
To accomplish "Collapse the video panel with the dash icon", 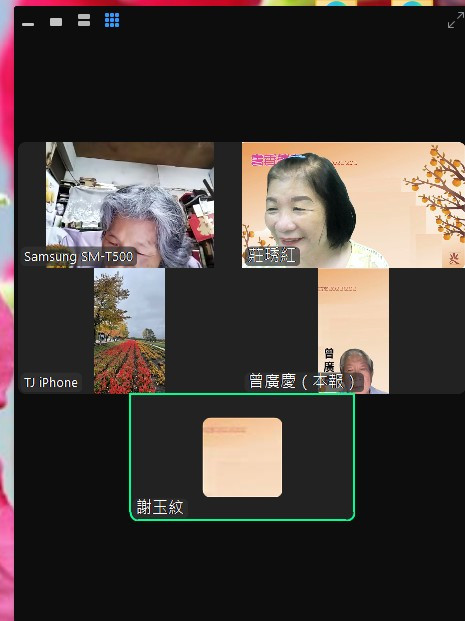I will [x=28, y=24].
